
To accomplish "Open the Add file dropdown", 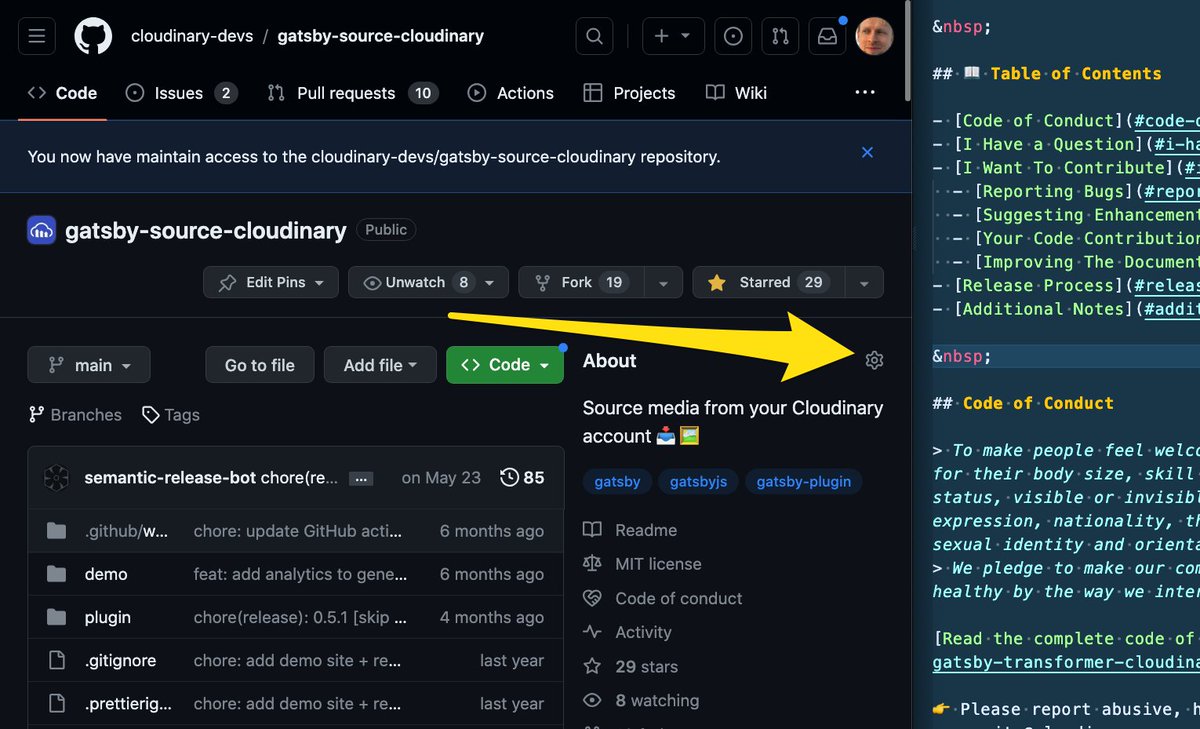I will pos(380,365).
